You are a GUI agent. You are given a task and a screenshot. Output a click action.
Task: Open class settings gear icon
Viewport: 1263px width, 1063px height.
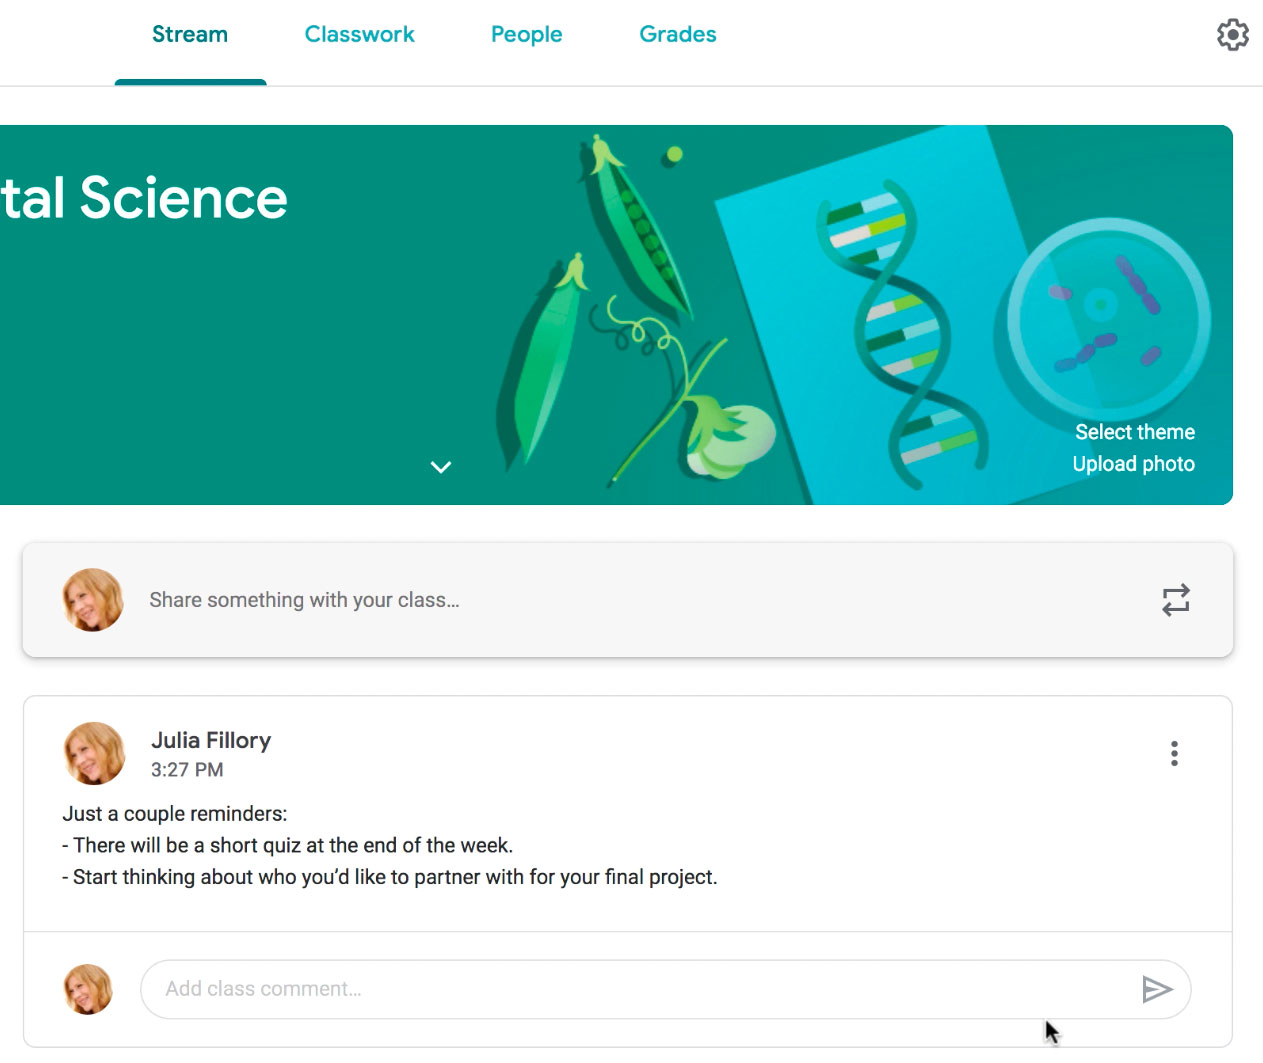coord(1232,35)
